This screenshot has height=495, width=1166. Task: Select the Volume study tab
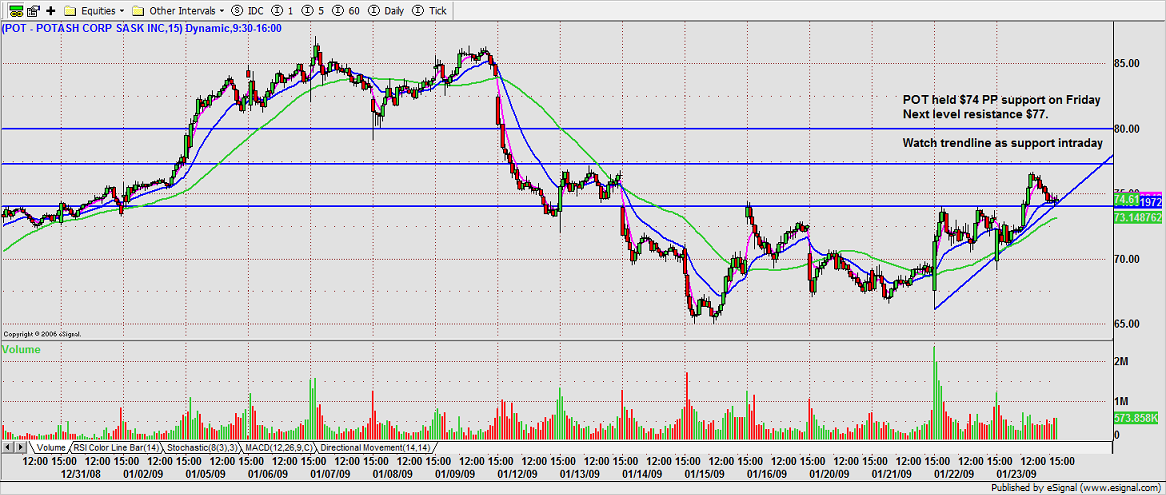51,447
